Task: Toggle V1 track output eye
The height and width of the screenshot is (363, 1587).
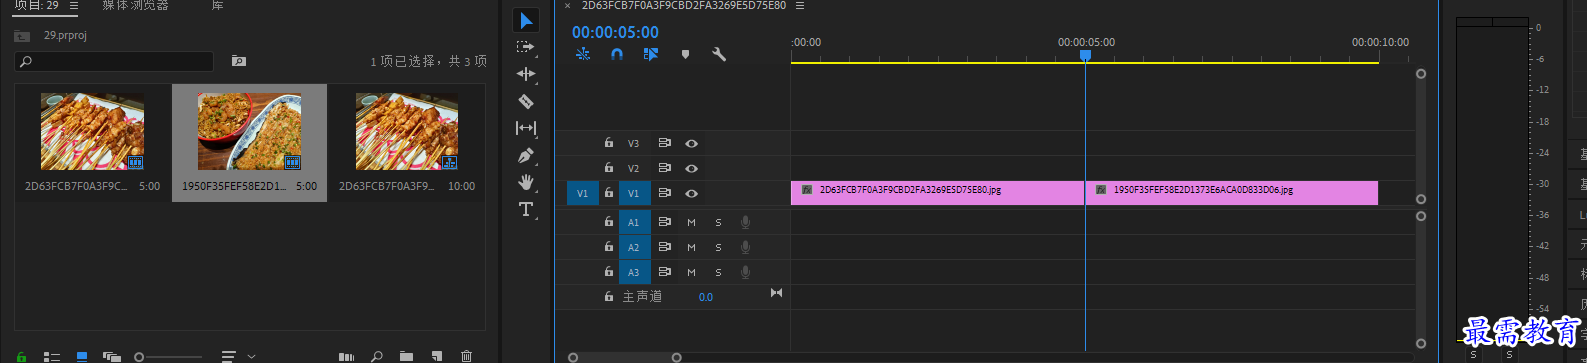Action: (x=691, y=193)
